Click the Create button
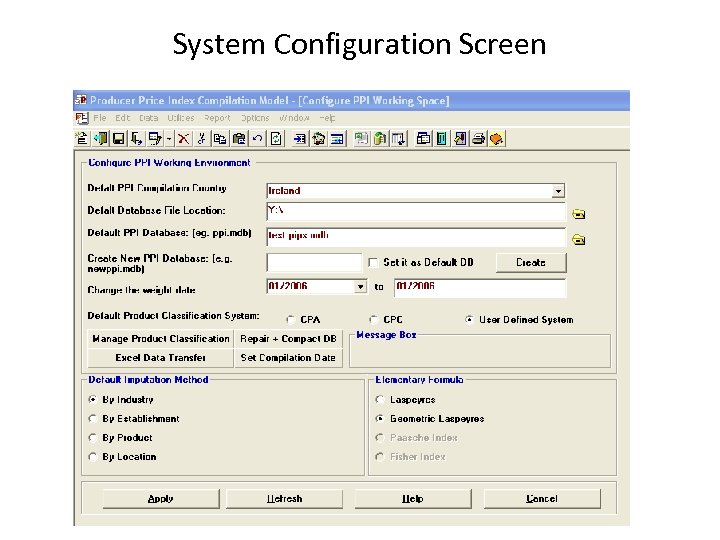This screenshot has height=540, width=720. [x=531, y=263]
